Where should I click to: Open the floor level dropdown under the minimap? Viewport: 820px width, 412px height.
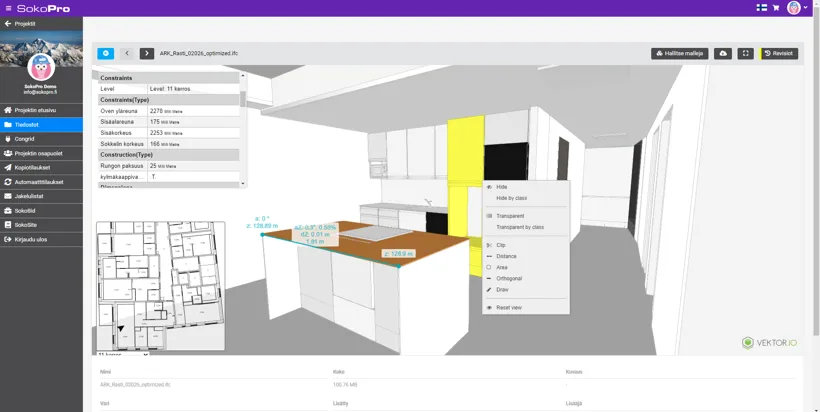click(x=123, y=354)
